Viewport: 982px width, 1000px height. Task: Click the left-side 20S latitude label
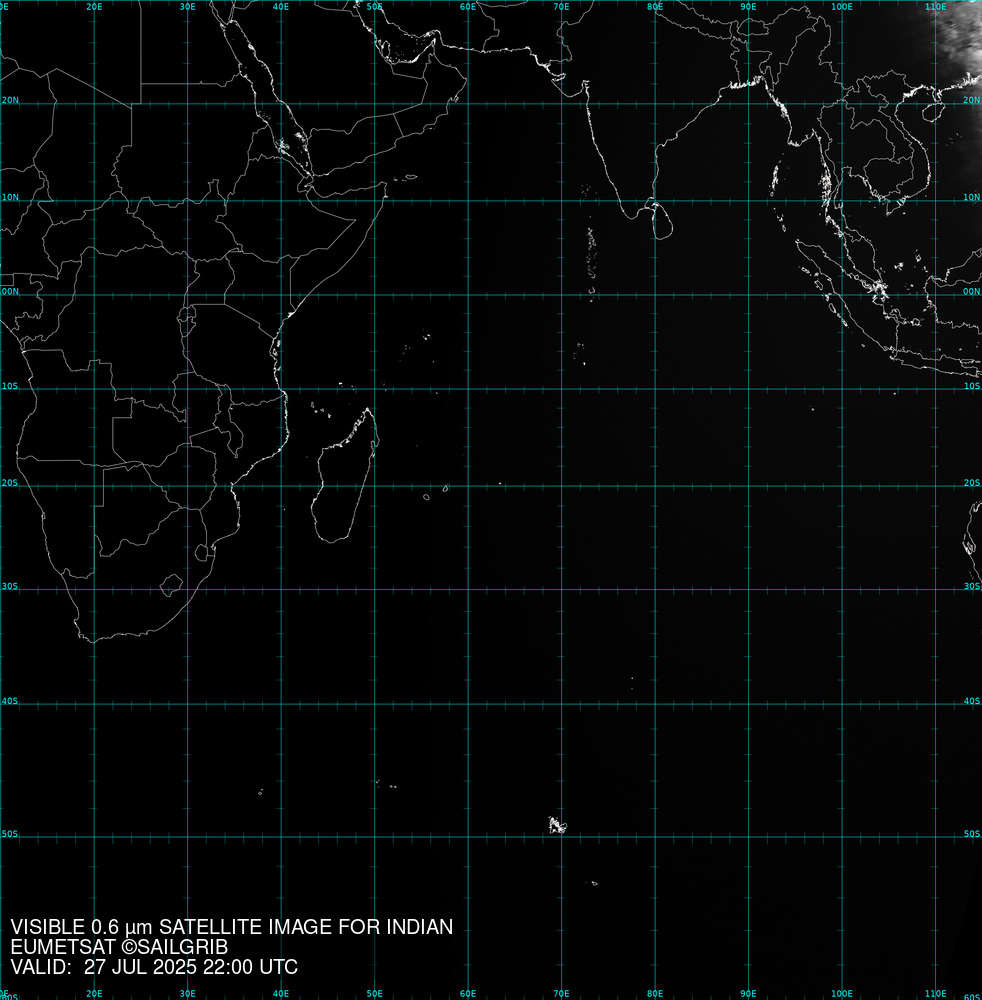point(10,483)
